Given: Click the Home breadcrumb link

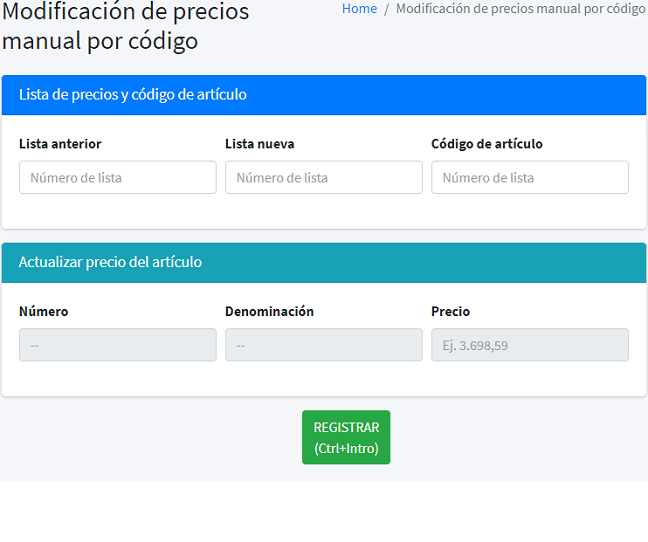Looking at the screenshot, I should click(359, 9).
